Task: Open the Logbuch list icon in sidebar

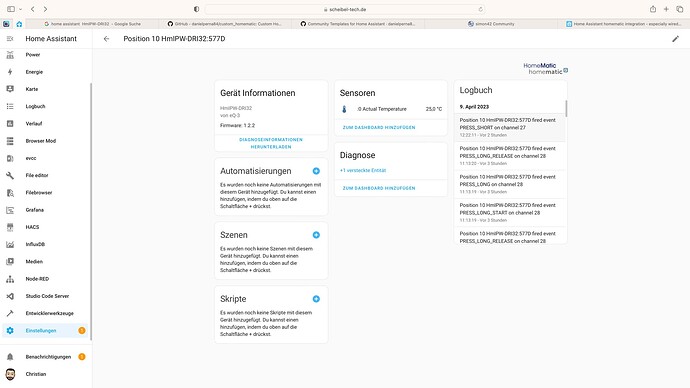Action: (x=10, y=106)
